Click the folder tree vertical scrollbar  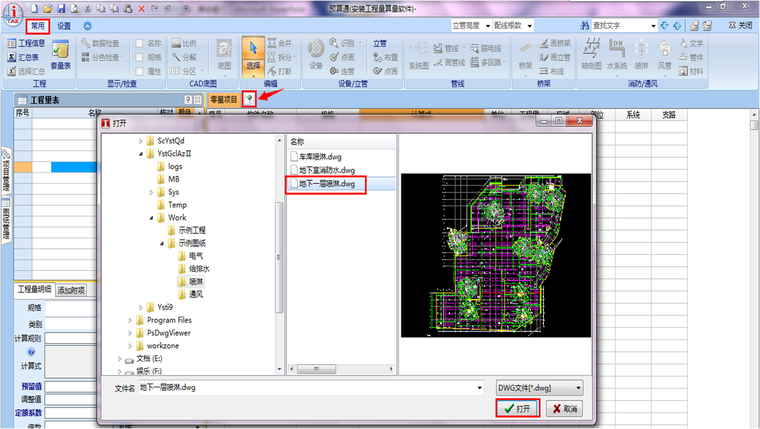click(279, 256)
